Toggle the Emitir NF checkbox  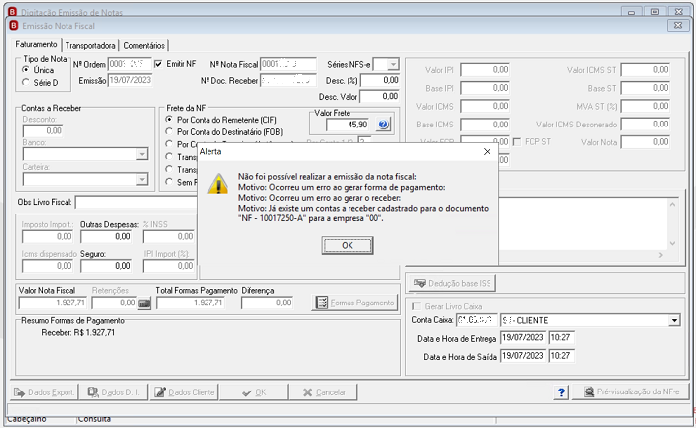(x=158, y=64)
